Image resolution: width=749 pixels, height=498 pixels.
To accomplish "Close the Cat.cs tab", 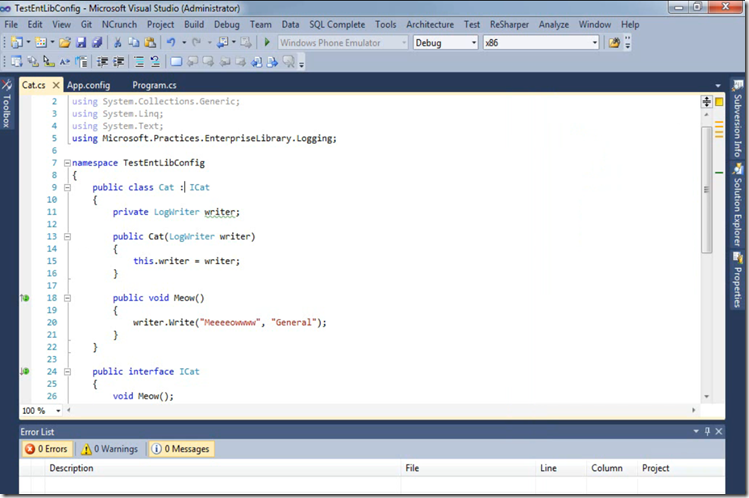I will click(x=56, y=85).
